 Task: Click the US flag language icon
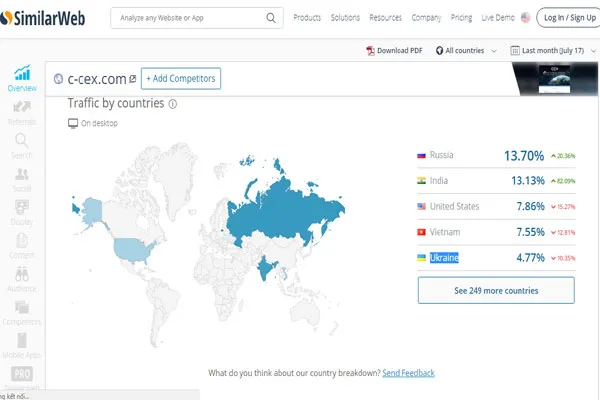(526, 18)
